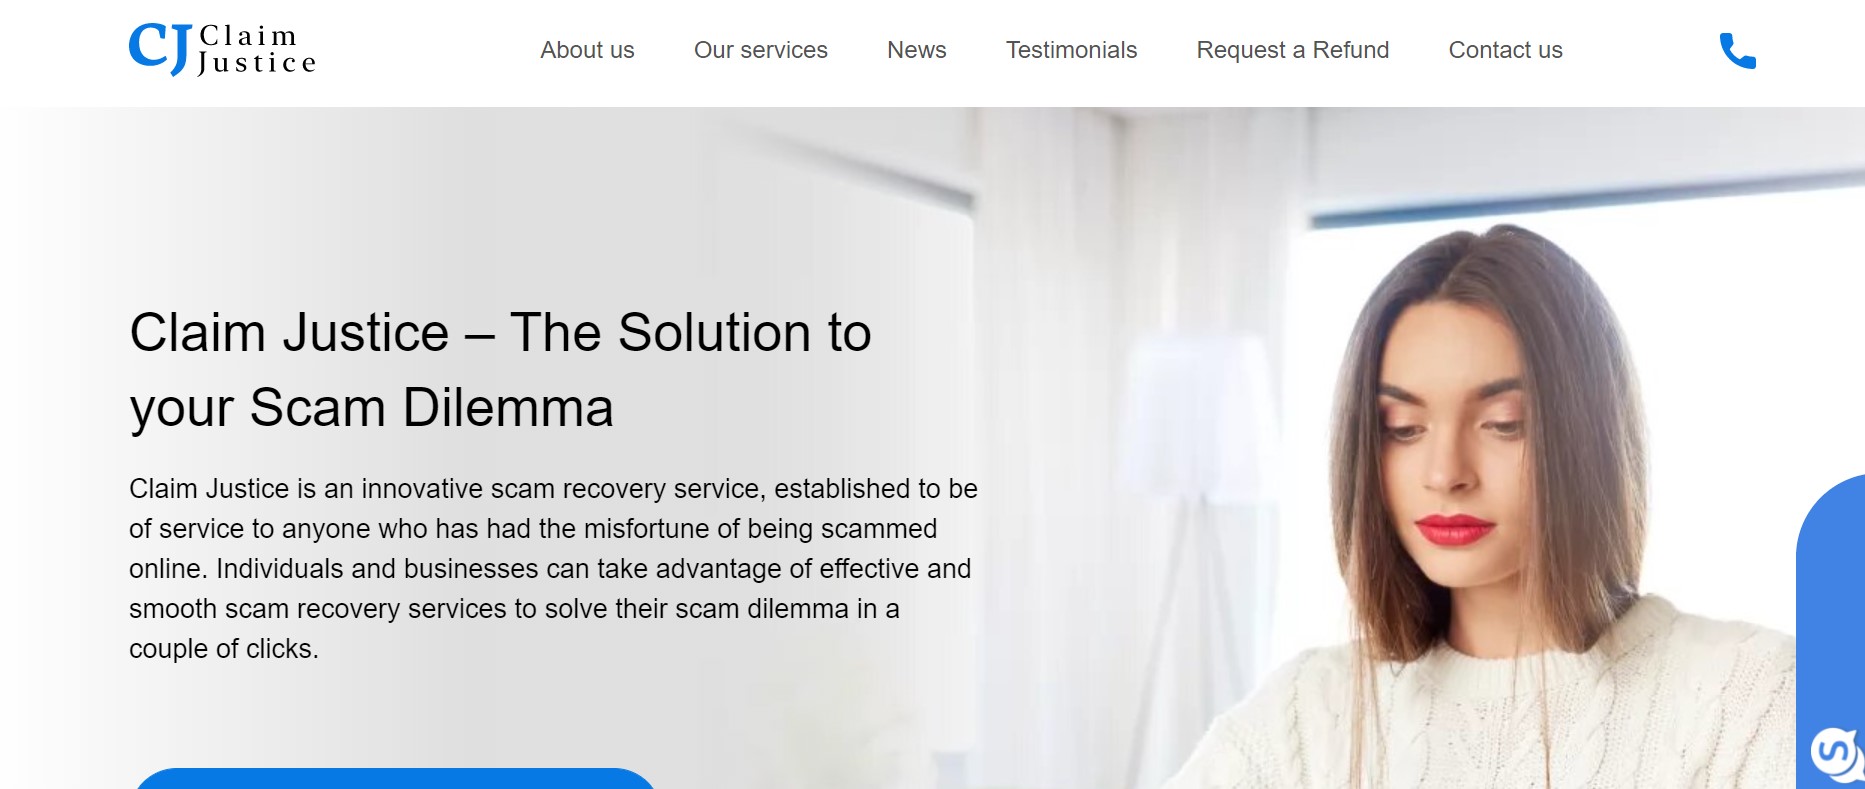Click 'couple of clicks.' at paragraph end
Screen dimensions: 1865x789
pyautogui.click(x=224, y=649)
